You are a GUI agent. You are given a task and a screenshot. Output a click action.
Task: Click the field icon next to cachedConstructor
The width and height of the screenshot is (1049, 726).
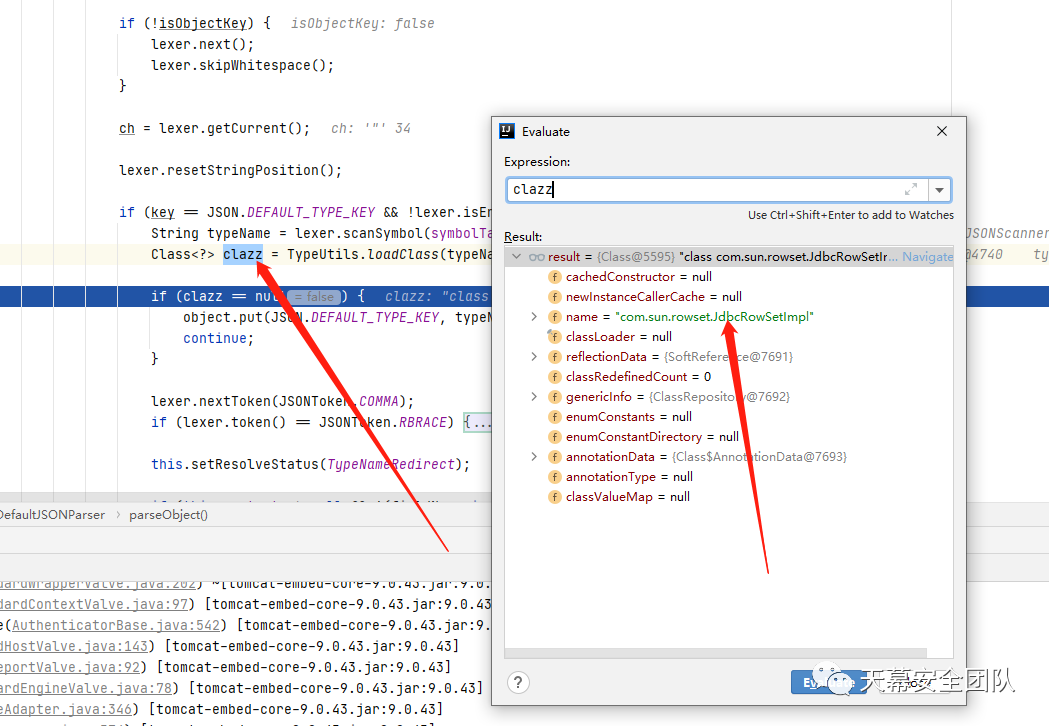tap(554, 277)
